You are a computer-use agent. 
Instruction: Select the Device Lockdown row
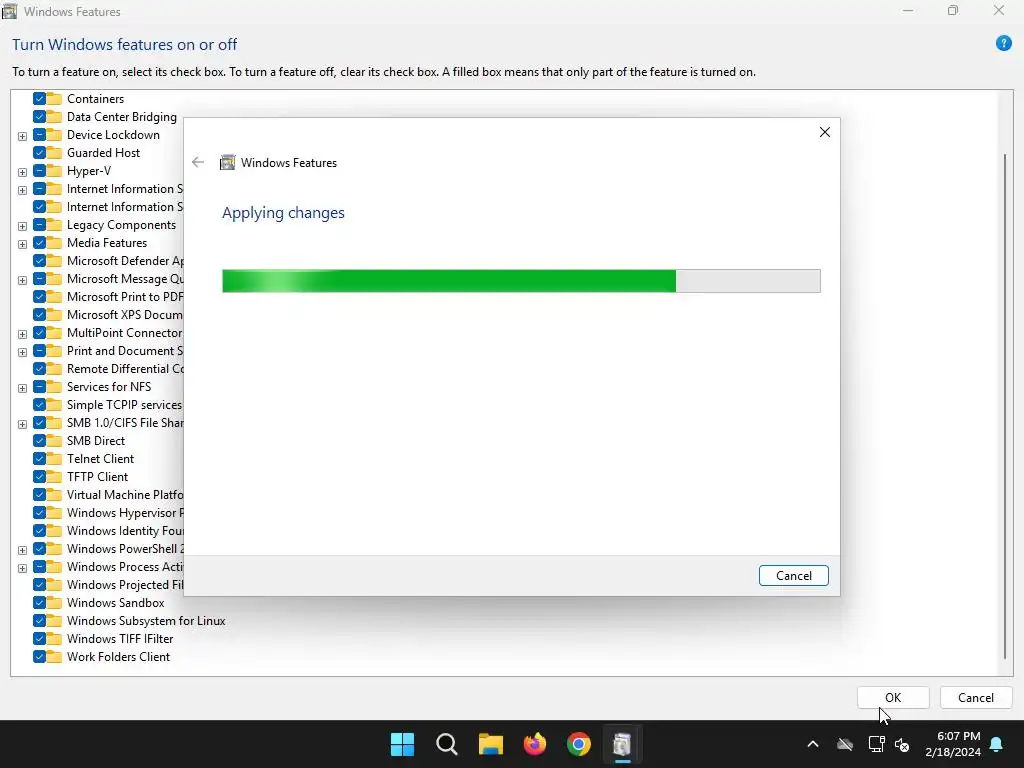[113, 135]
